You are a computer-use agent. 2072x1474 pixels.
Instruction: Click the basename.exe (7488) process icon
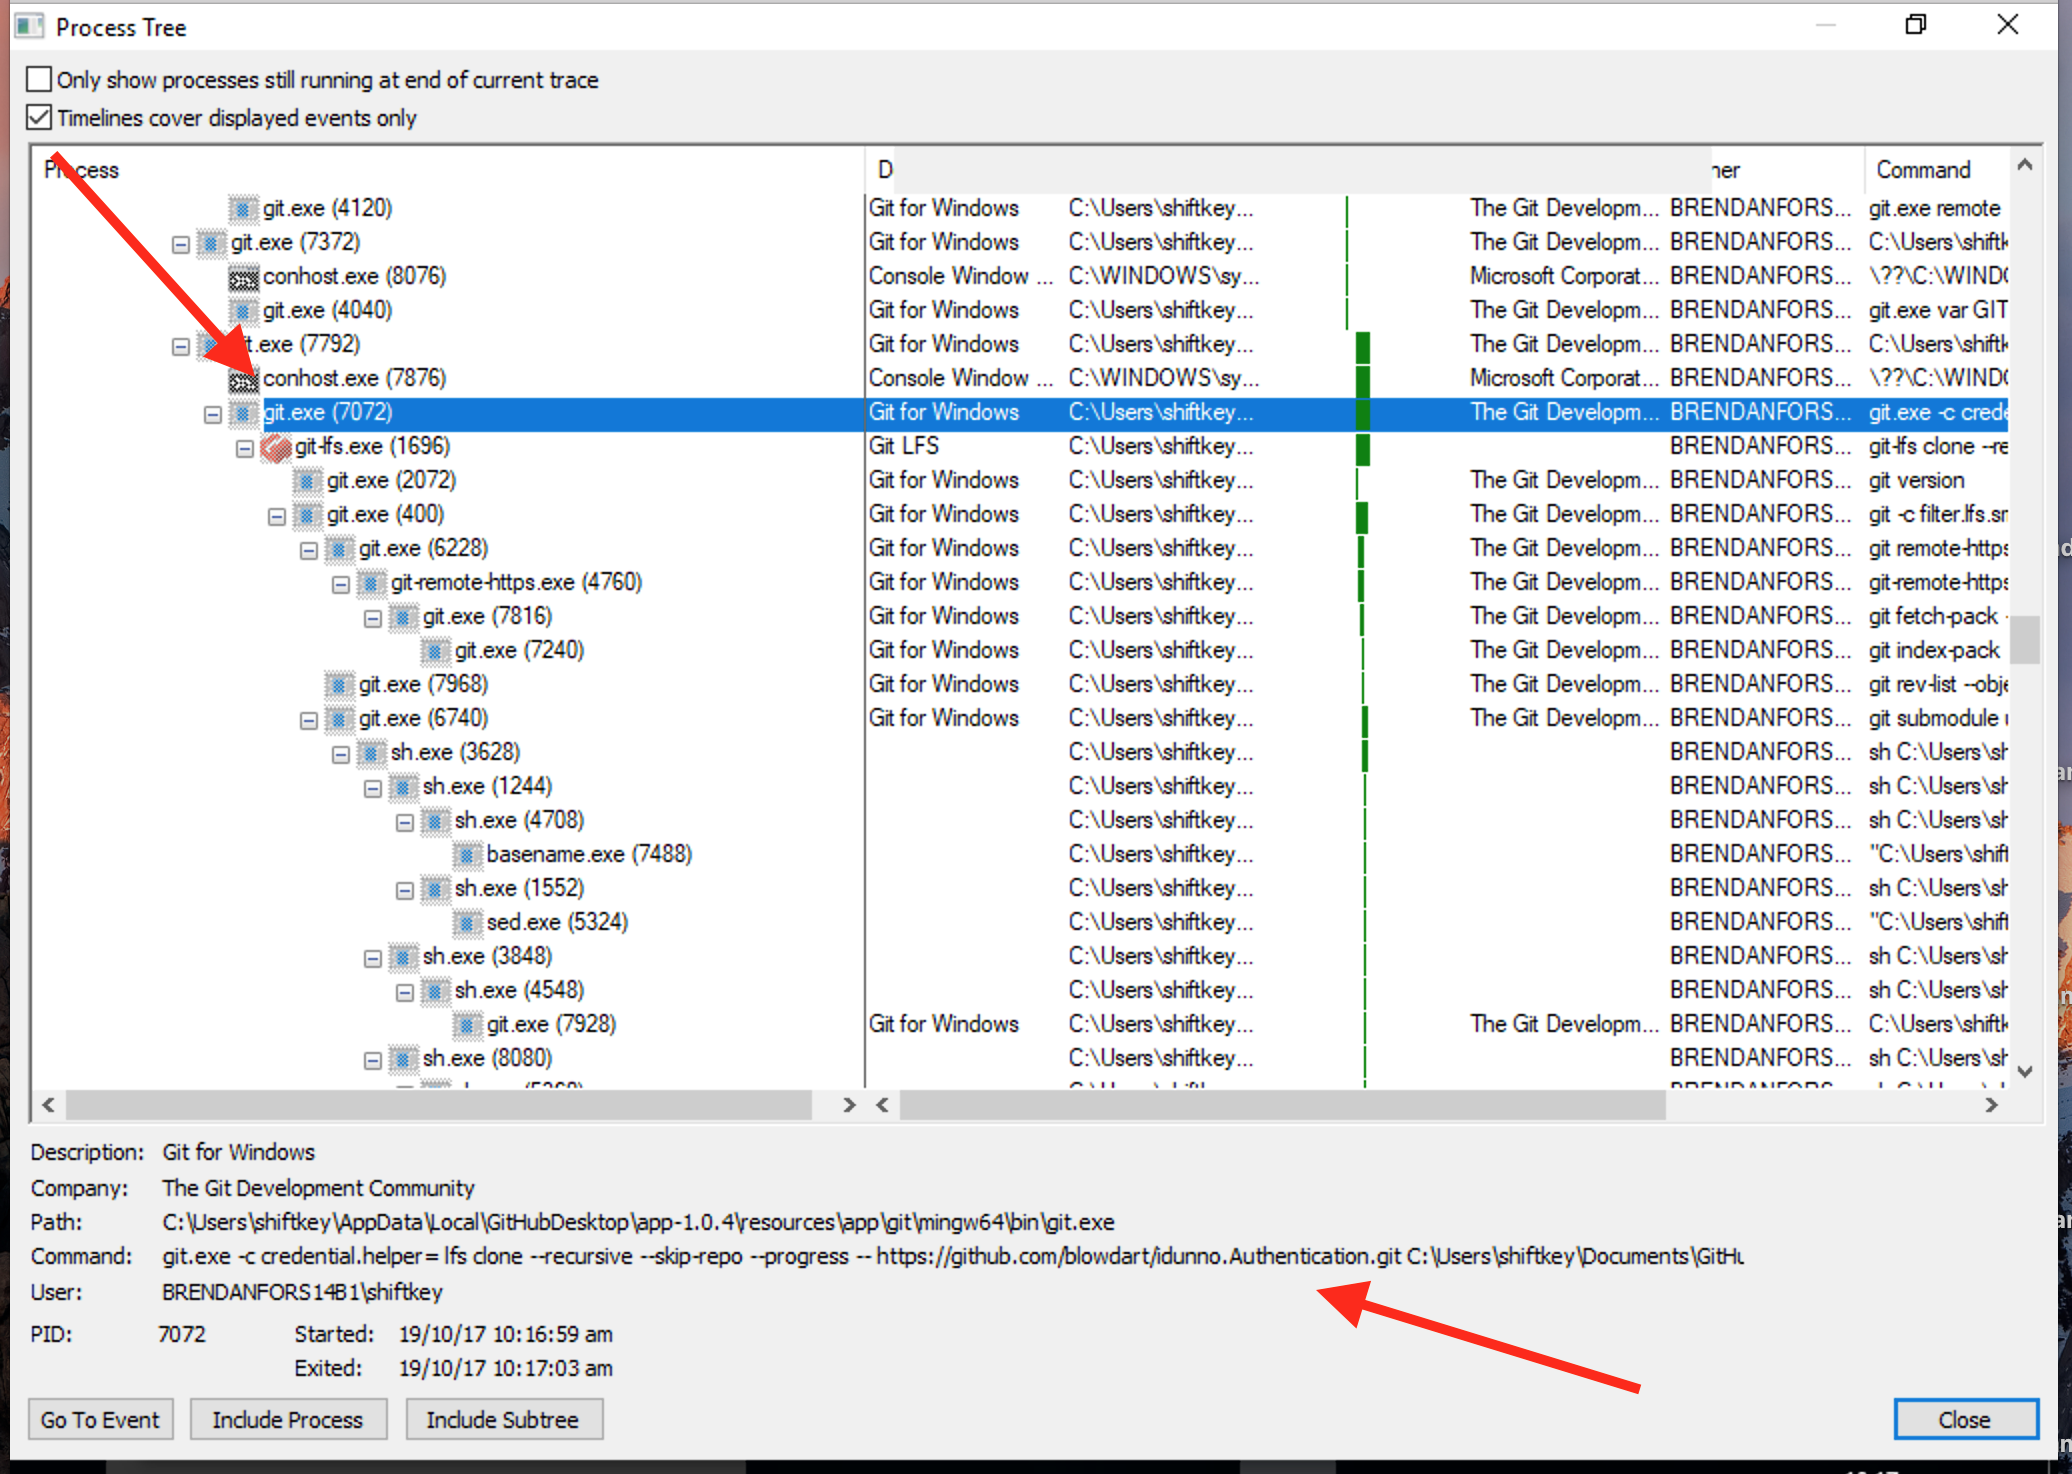coord(467,854)
